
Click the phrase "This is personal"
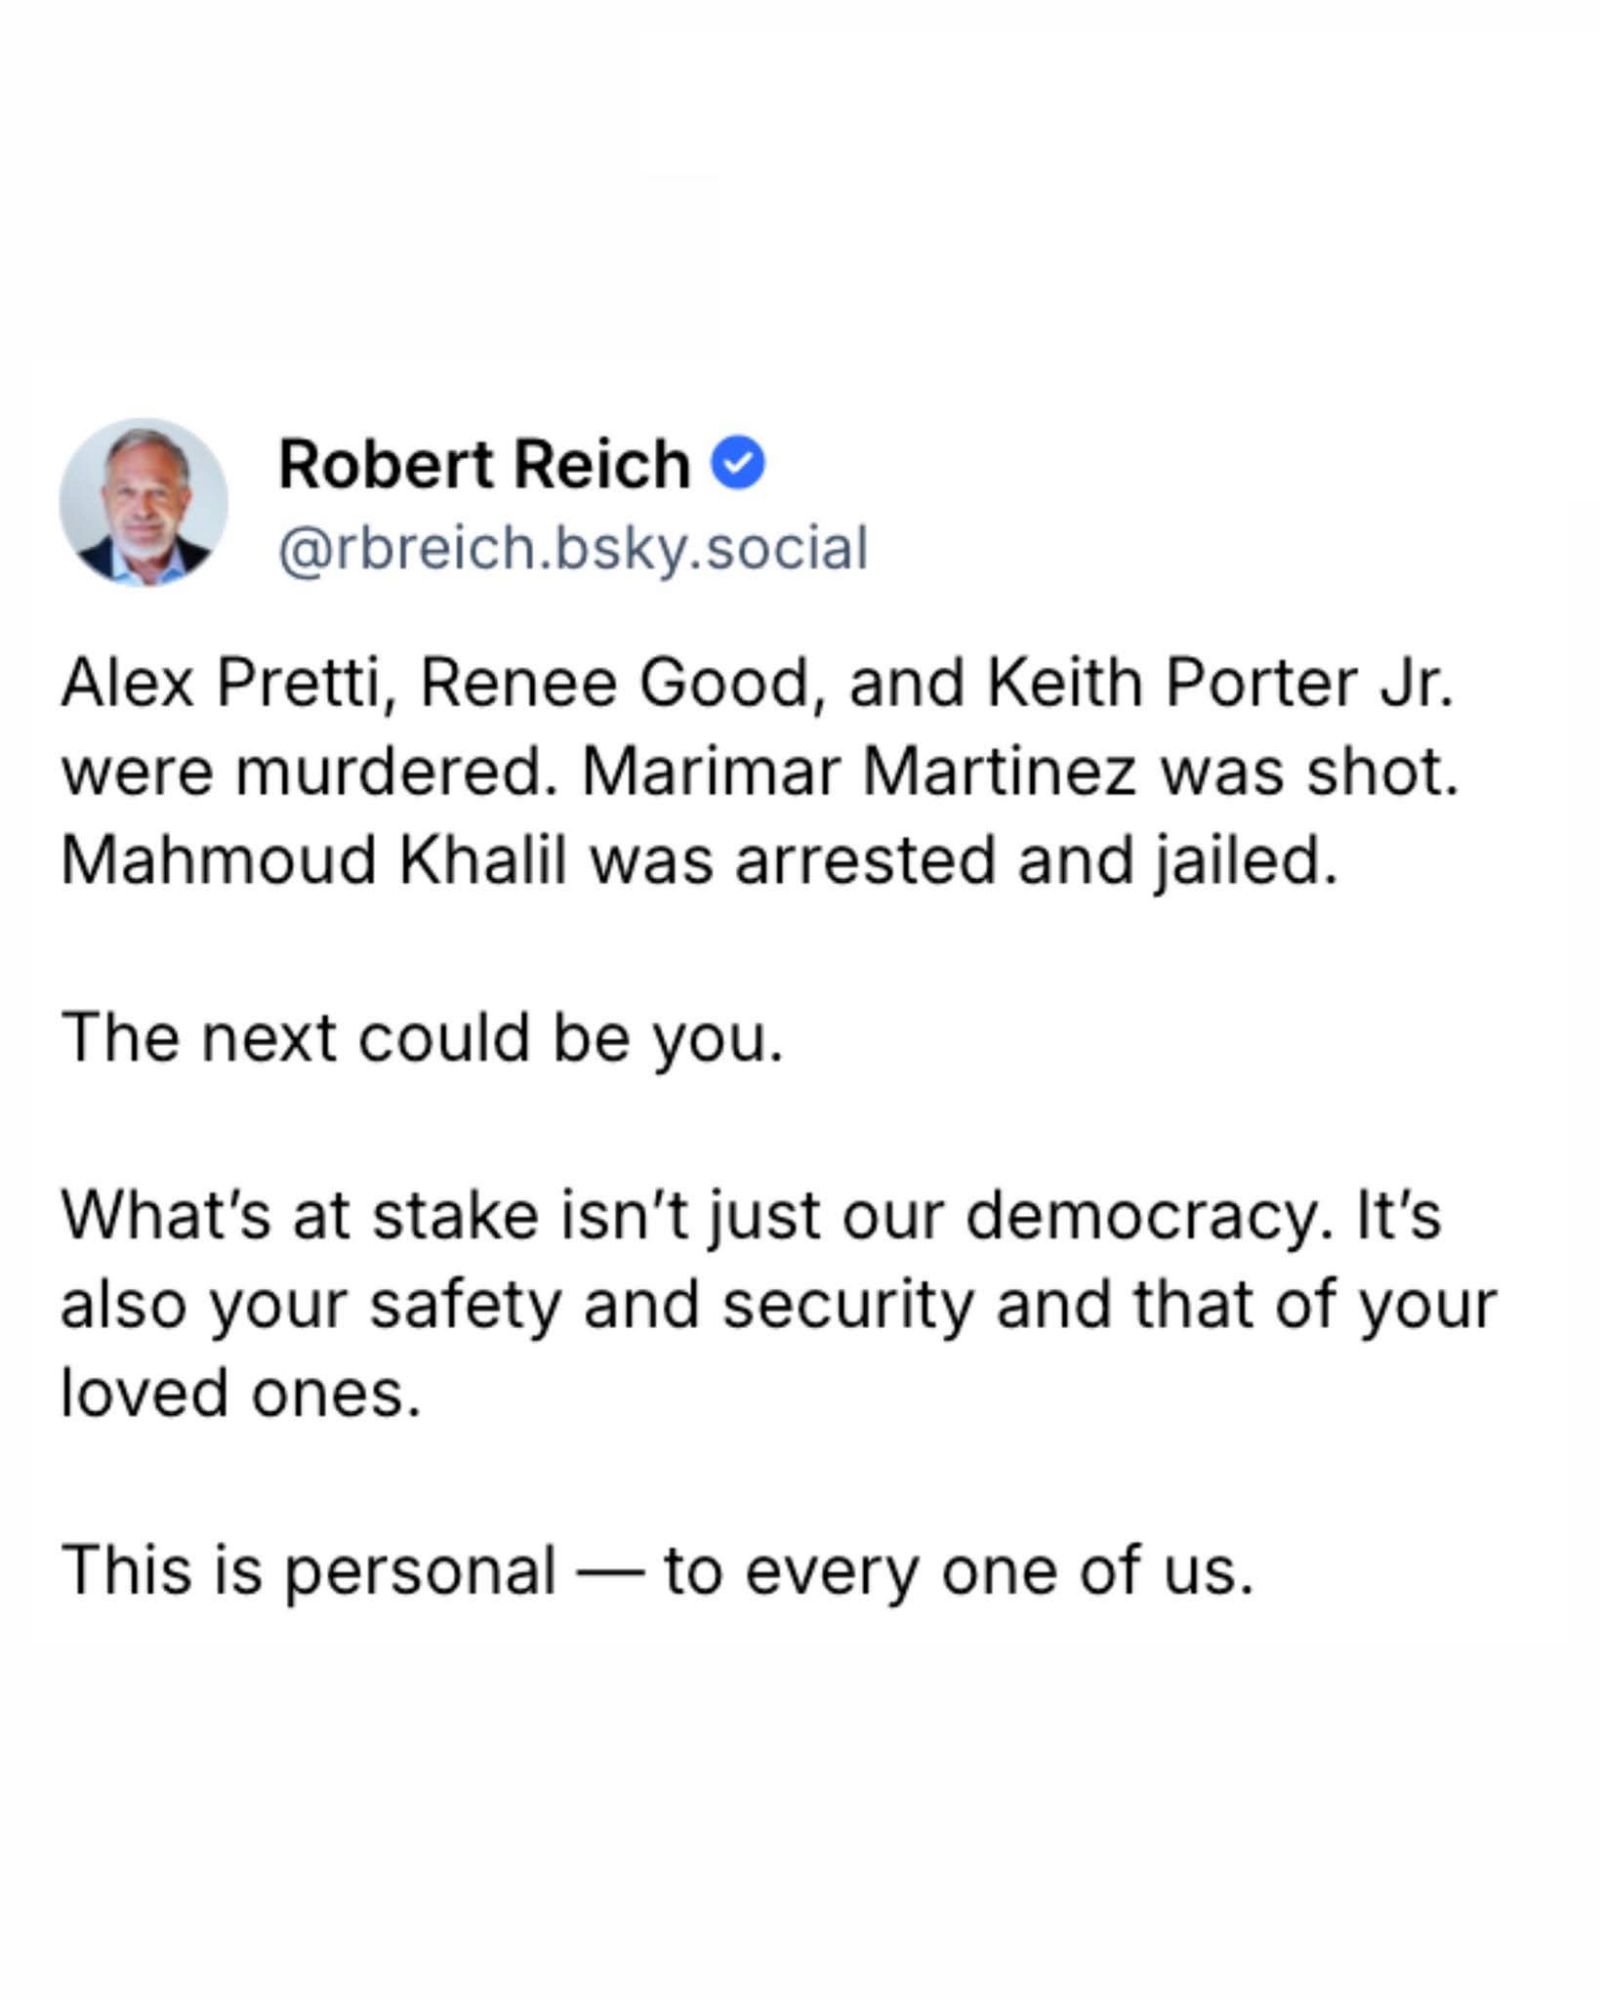[309, 1571]
